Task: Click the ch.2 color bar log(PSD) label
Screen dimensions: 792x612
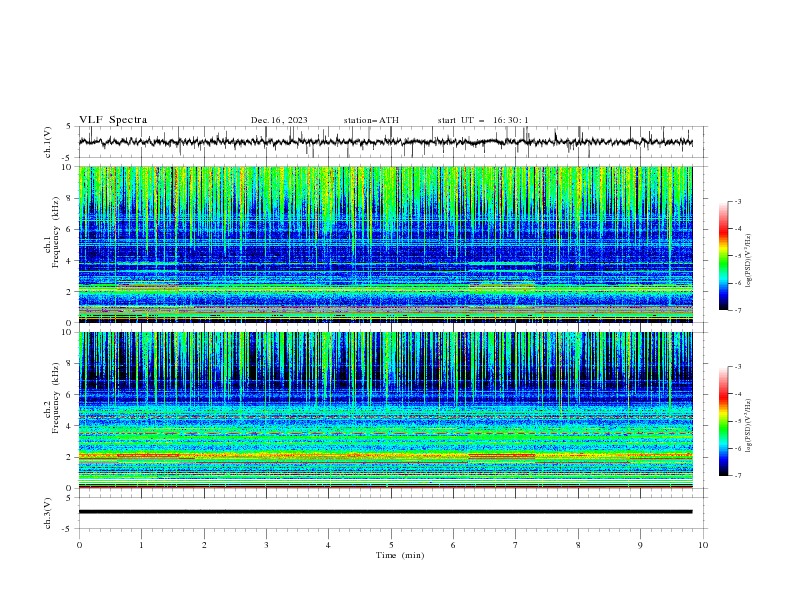Action: [748, 425]
